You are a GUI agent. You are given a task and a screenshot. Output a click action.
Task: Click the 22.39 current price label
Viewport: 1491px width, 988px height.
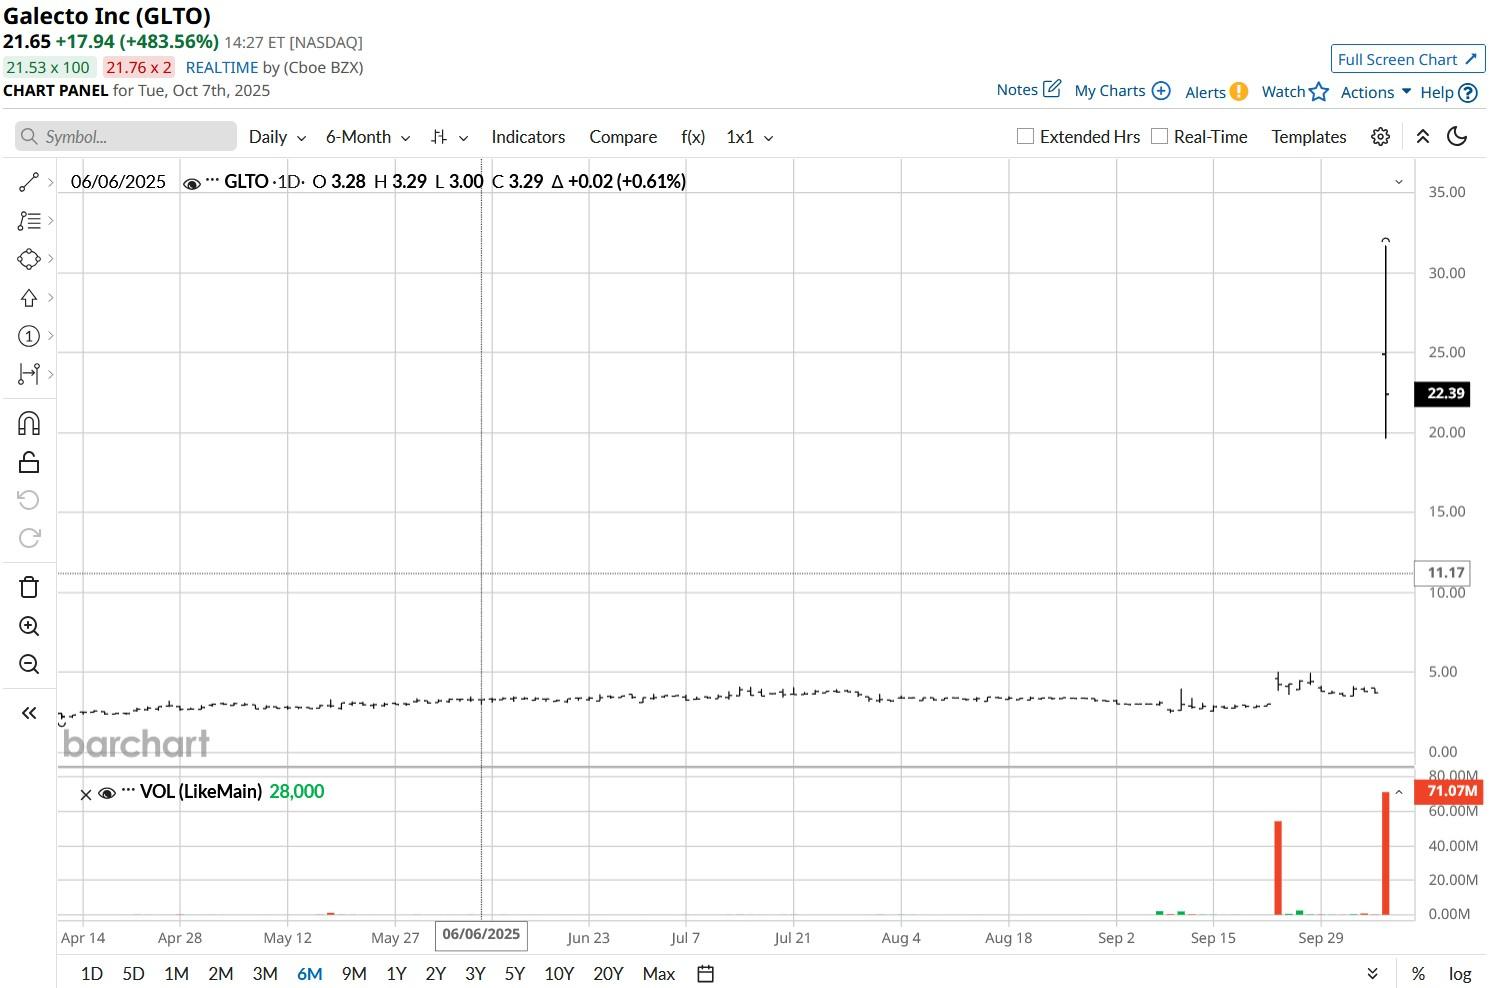pyautogui.click(x=1442, y=394)
